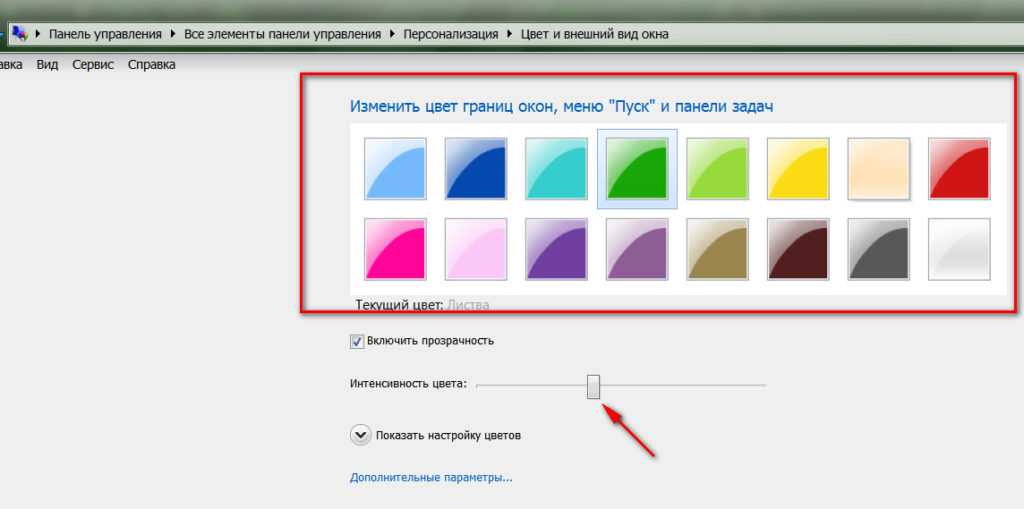The height and width of the screenshot is (509, 1024).
Task: Open the Справка menu
Action: 152,65
